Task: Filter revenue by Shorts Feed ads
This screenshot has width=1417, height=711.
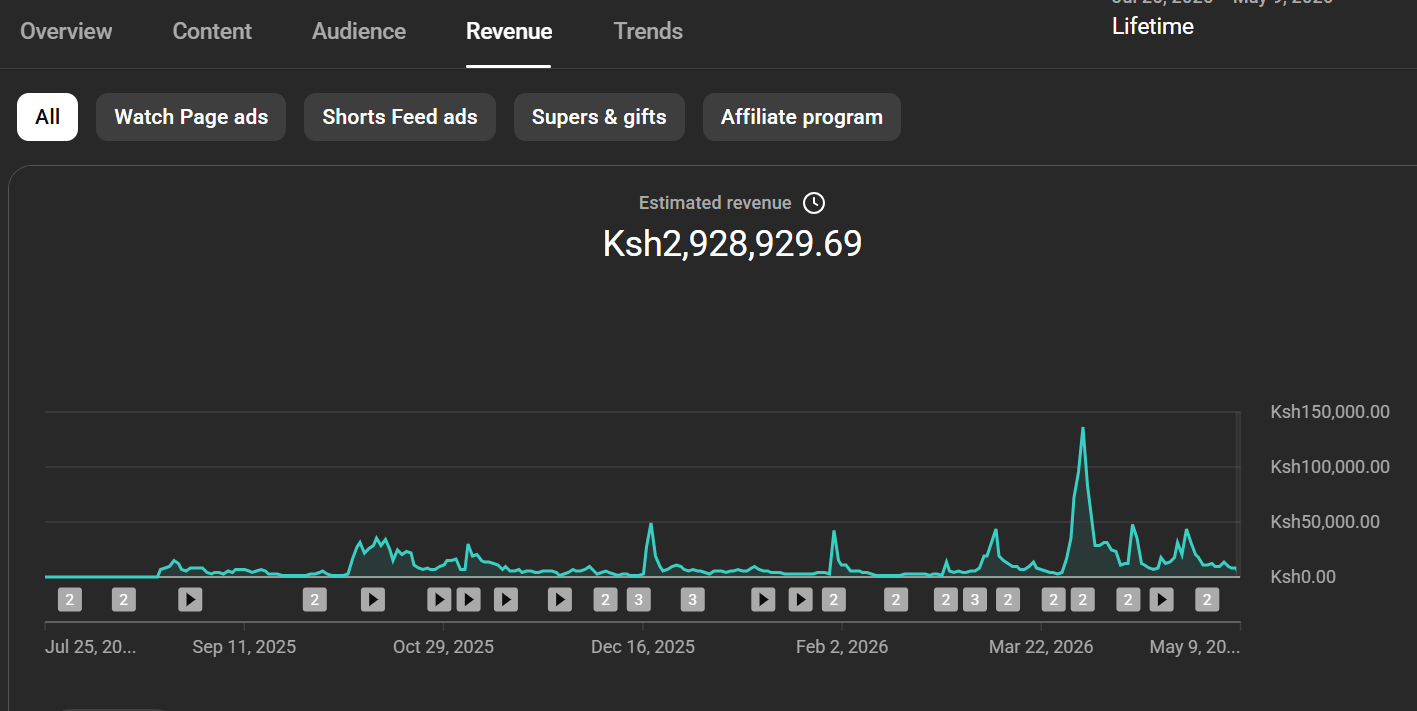Action: point(400,117)
